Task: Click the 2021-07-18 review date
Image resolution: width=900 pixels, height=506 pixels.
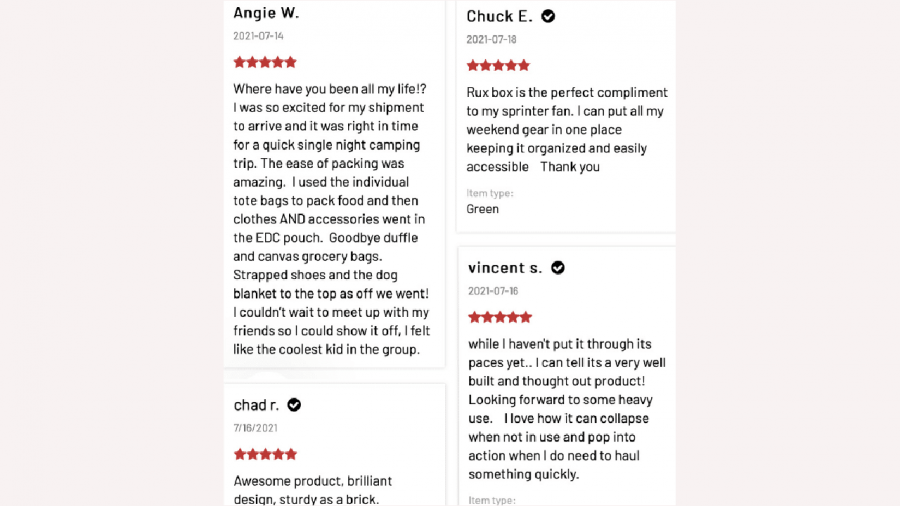Action: [x=491, y=40]
